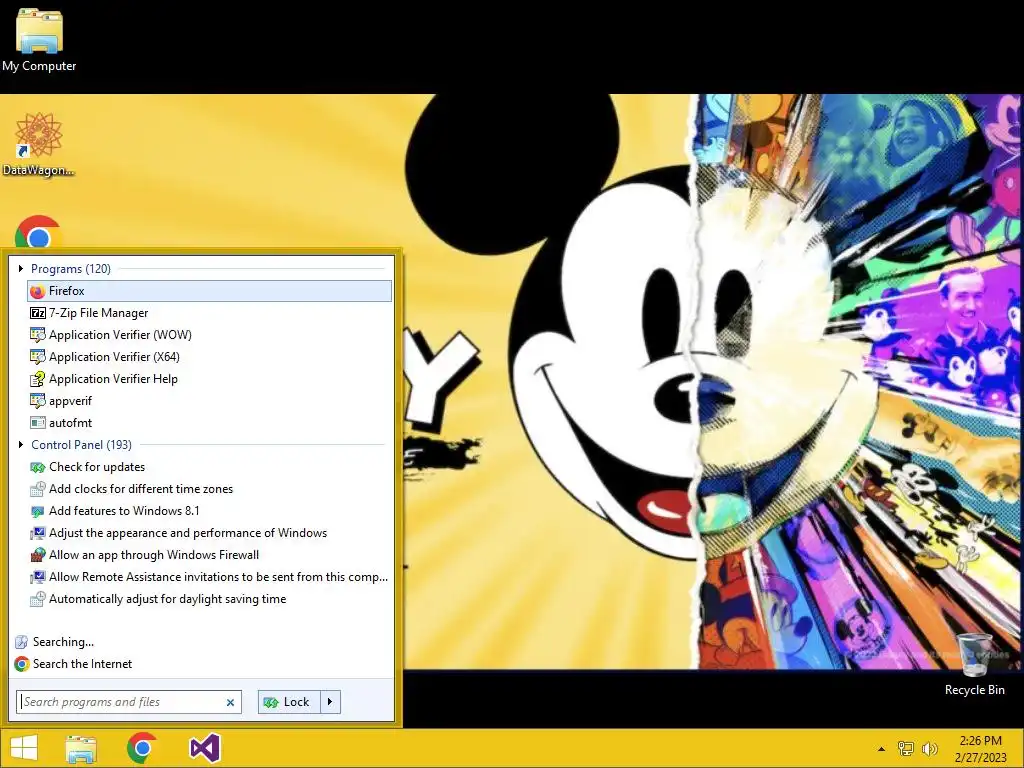
Task: Click the Check for updates icon
Action: point(37,467)
